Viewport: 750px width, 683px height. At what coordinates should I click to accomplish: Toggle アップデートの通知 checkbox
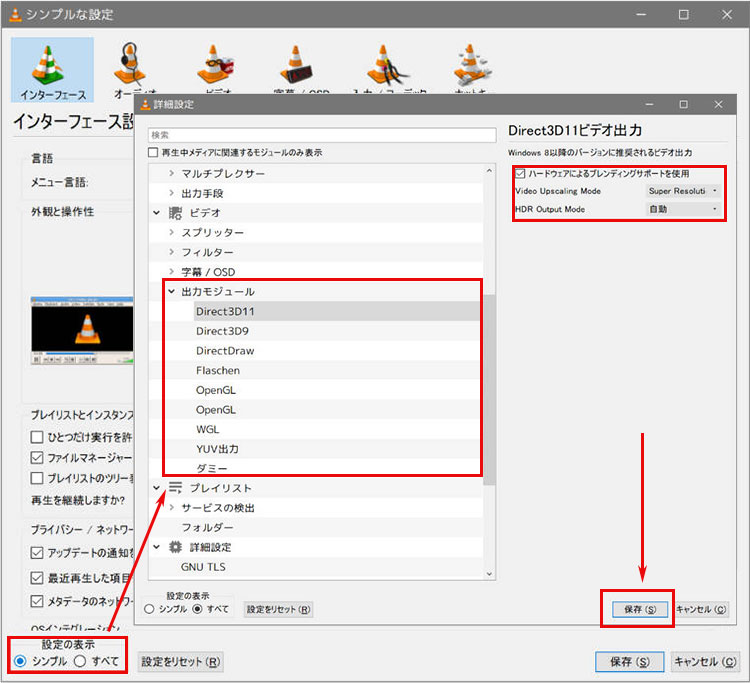tap(37, 553)
